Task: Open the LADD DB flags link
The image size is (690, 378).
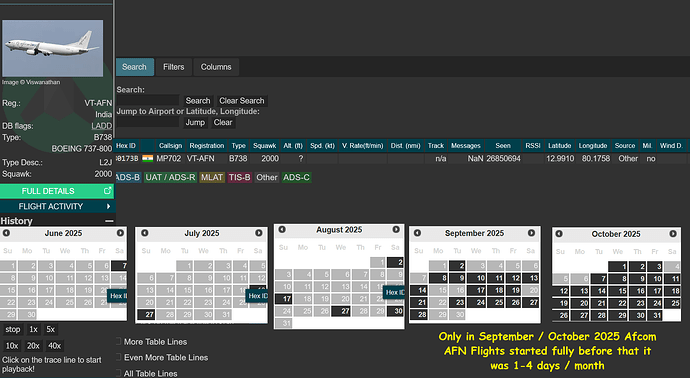Action: click(x=102, y=126)
